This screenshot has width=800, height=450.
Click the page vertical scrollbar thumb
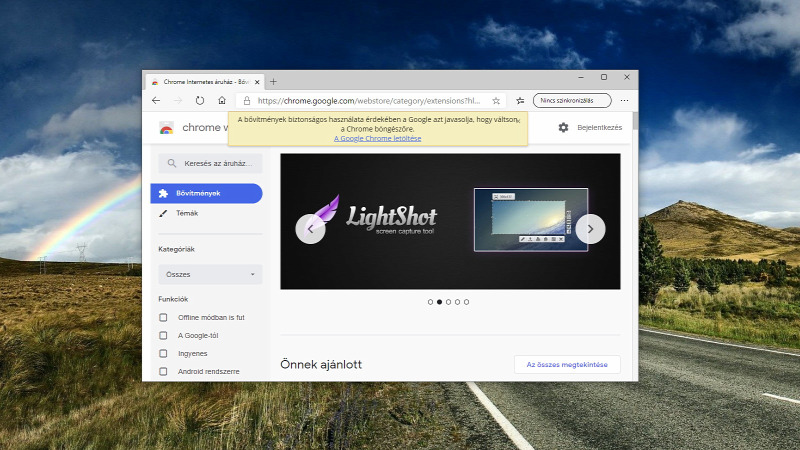[635, 121]
